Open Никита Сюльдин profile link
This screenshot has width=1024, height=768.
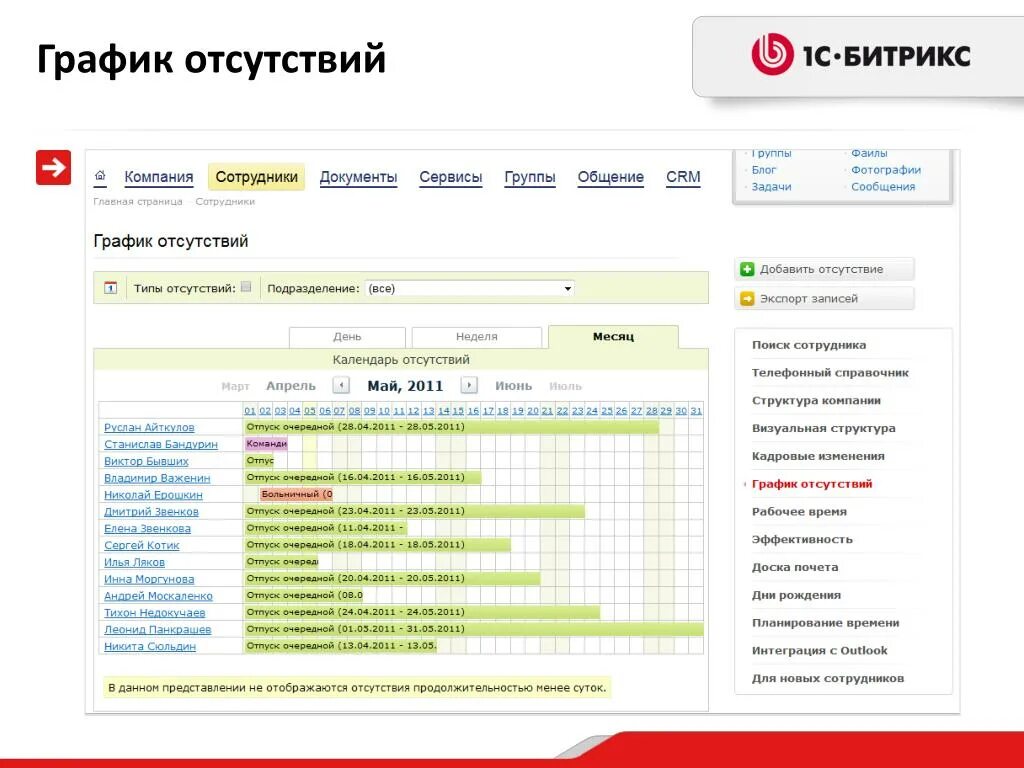pos(150,647)
